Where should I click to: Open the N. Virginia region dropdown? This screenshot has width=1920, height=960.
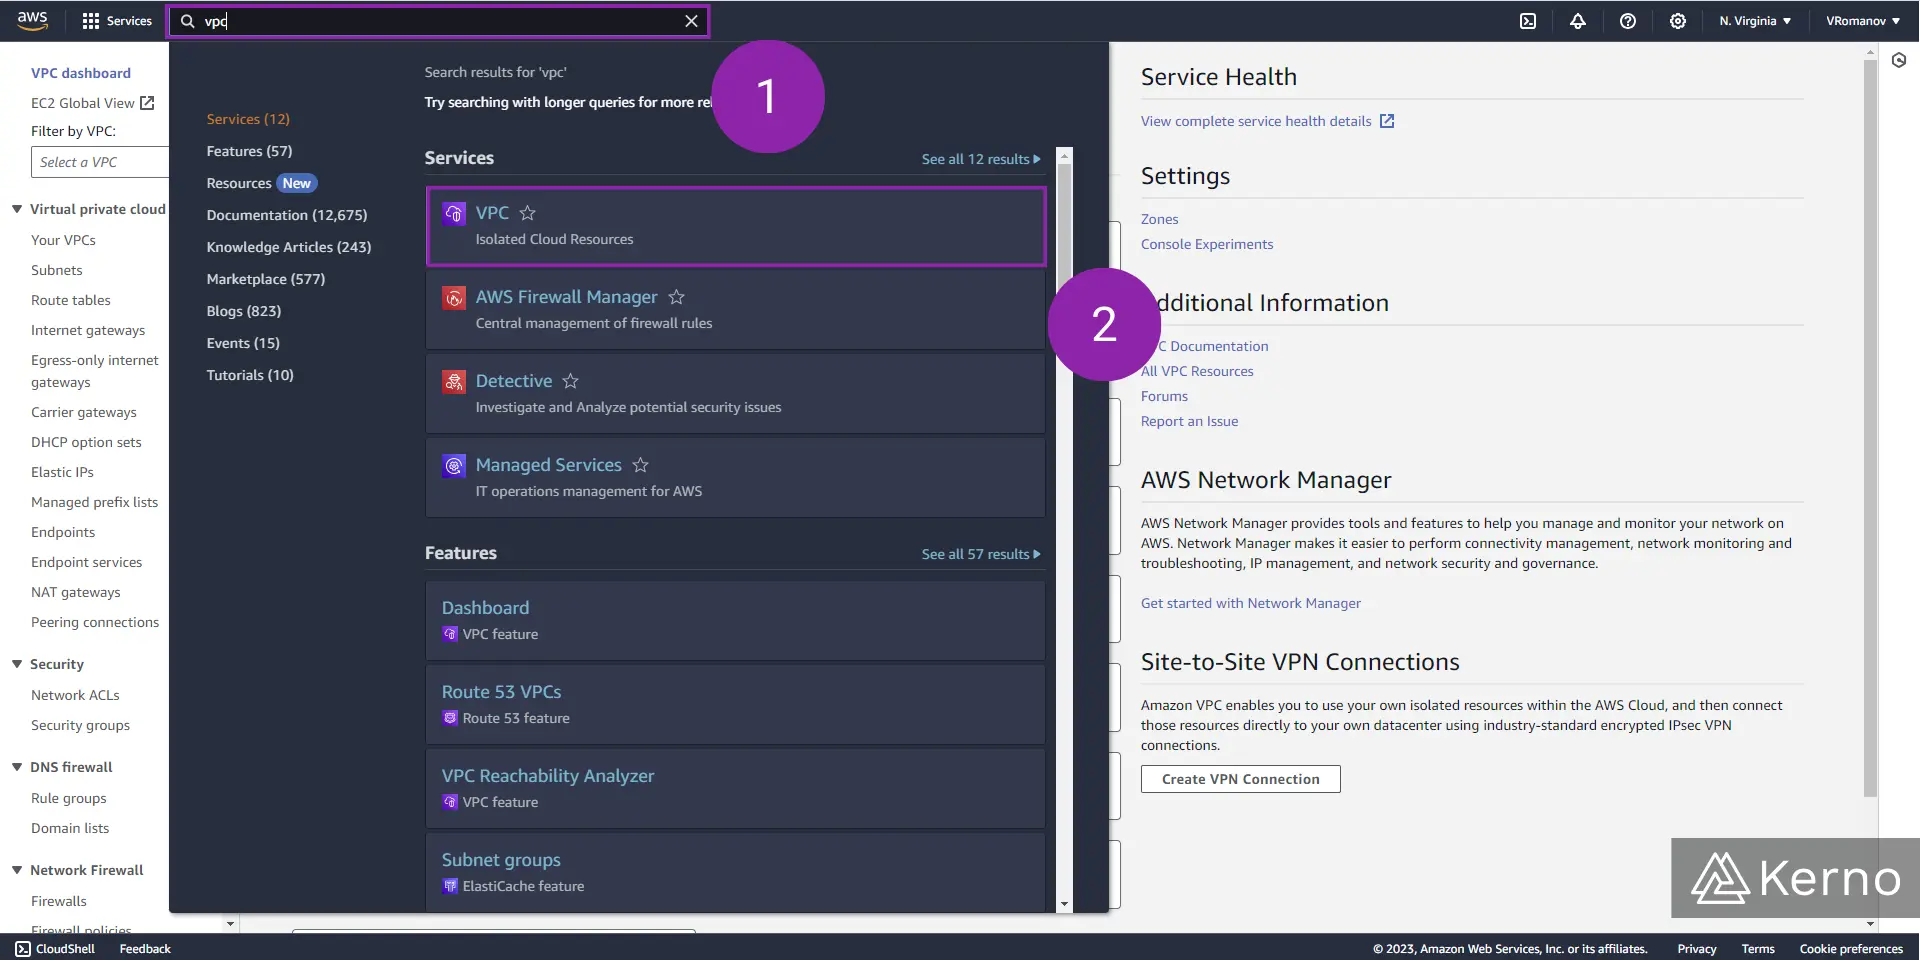pos(1755,21)
